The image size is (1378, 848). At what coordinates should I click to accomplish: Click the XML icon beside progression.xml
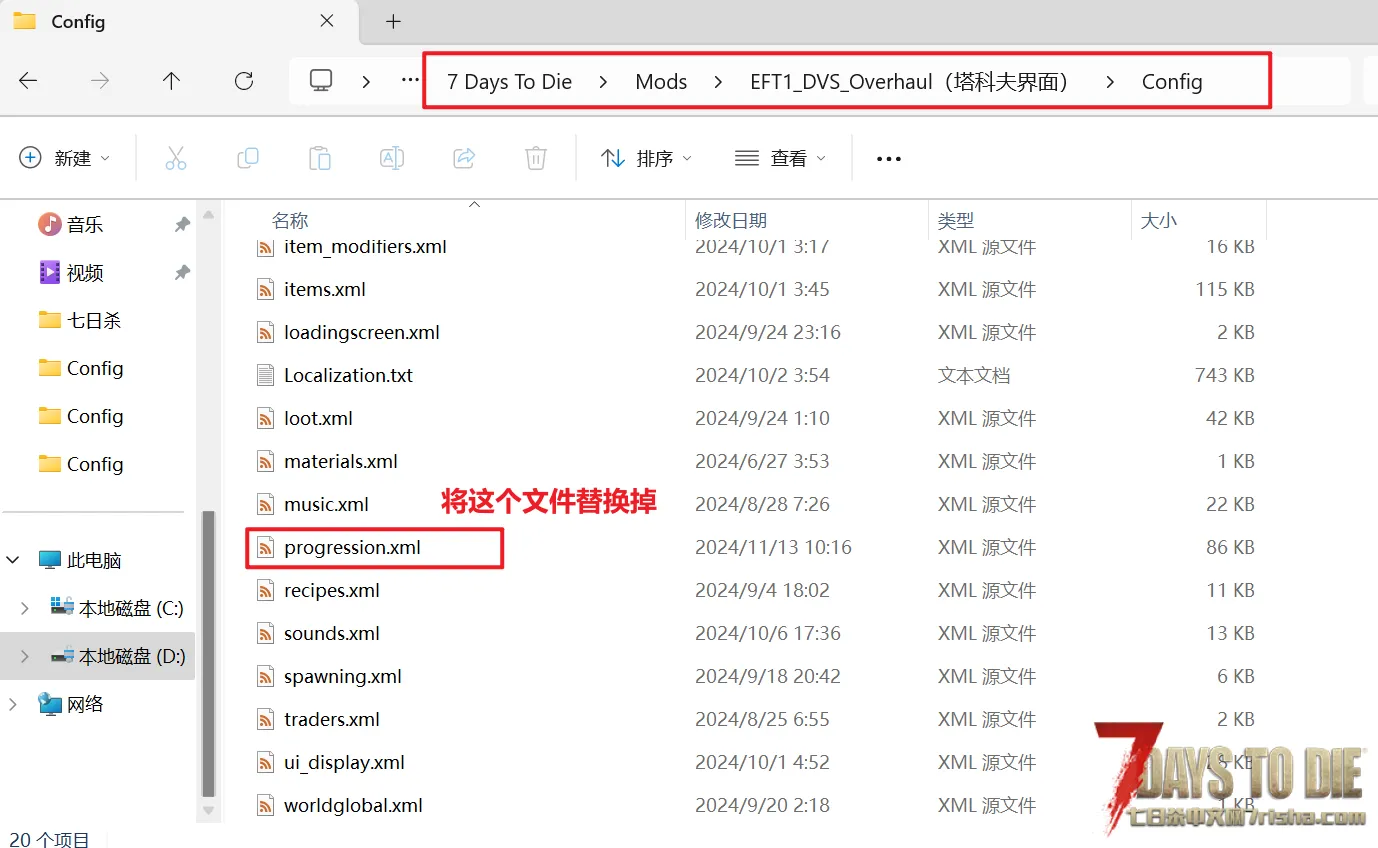point(265,547)
